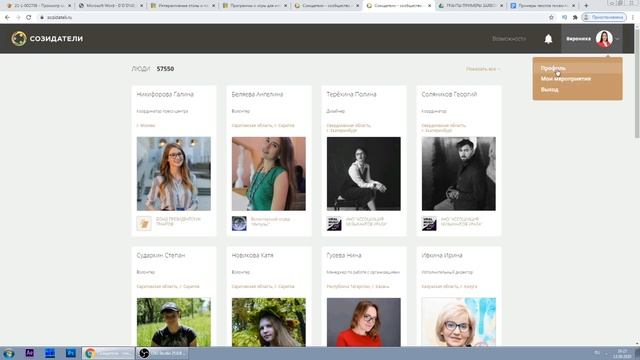Screen dimensions: 640x360
Task: Open Никифорова Галина's profile name
Action: [x=165, y=94]
